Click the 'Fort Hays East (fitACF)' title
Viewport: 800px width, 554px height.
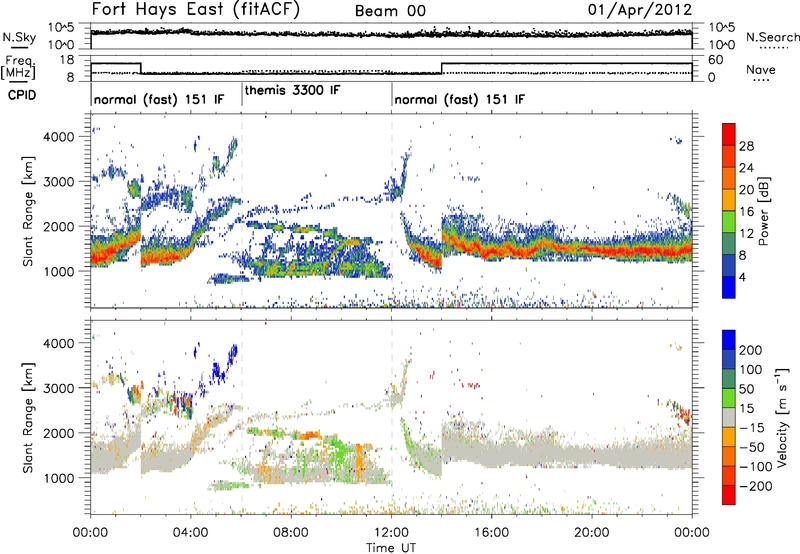[196, 10]
